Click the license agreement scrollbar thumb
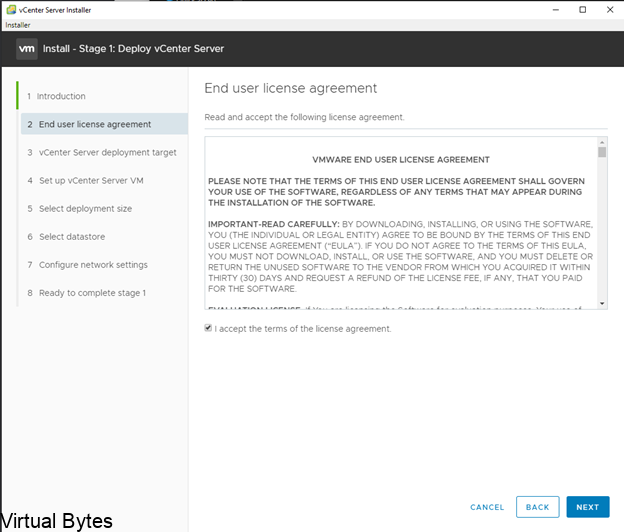 point(602,152)
